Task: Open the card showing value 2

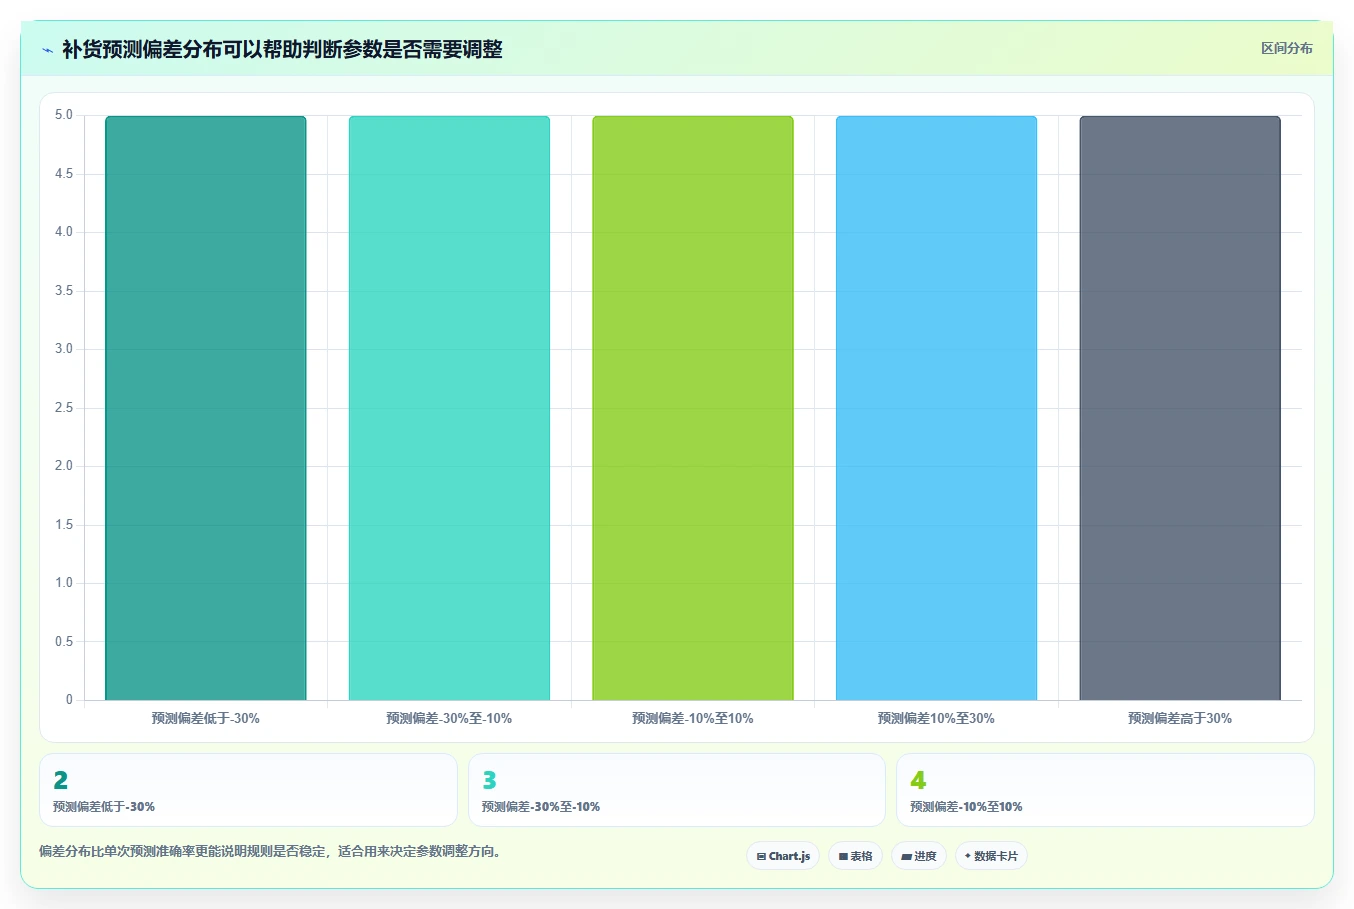Action: 248,790
